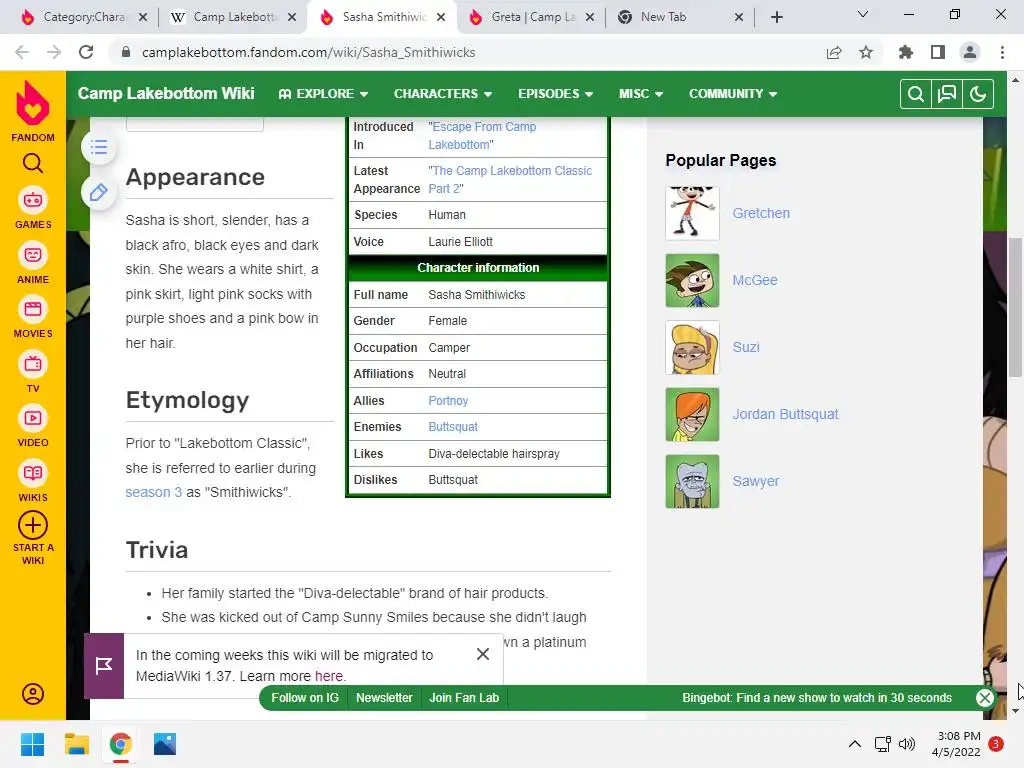Screen dimensions: 1024x768
Task: Click the McGee thumbnail image
Action: click(692, 280)
